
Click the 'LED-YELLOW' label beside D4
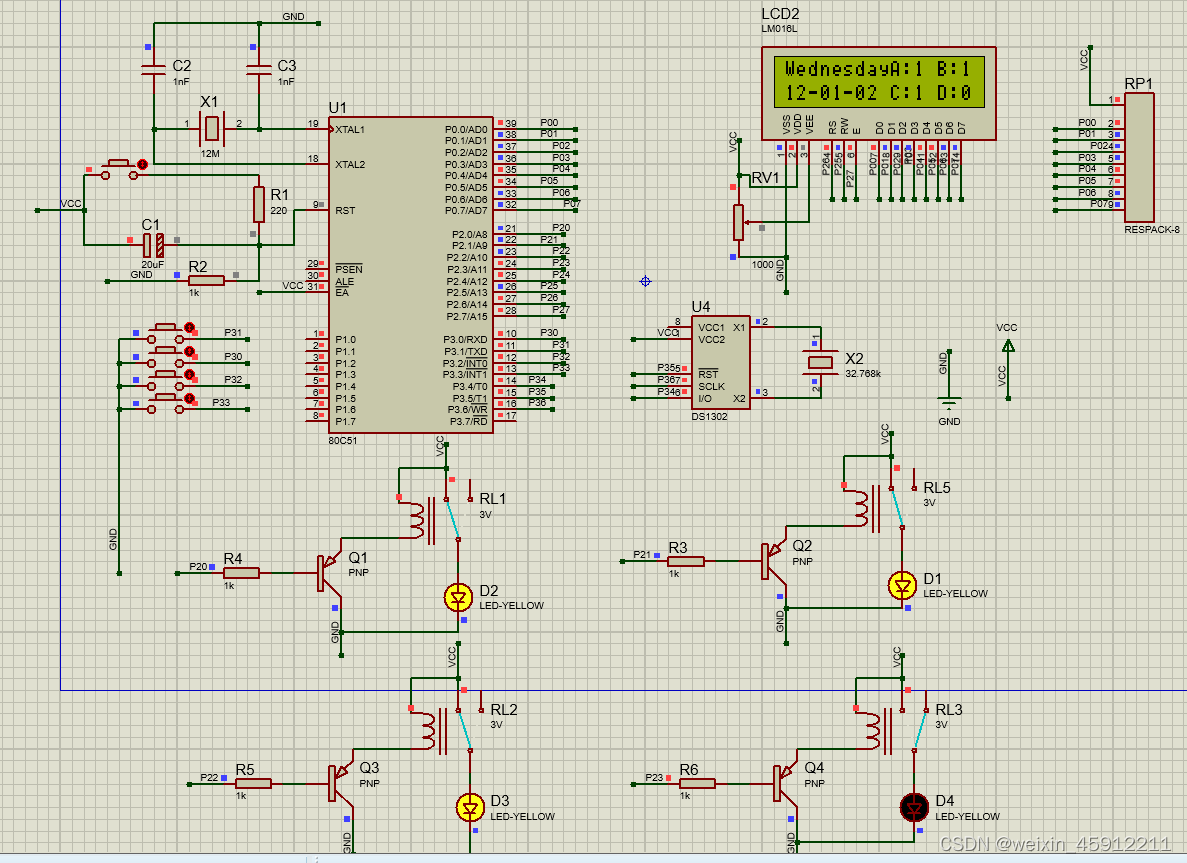click(967, 817)
